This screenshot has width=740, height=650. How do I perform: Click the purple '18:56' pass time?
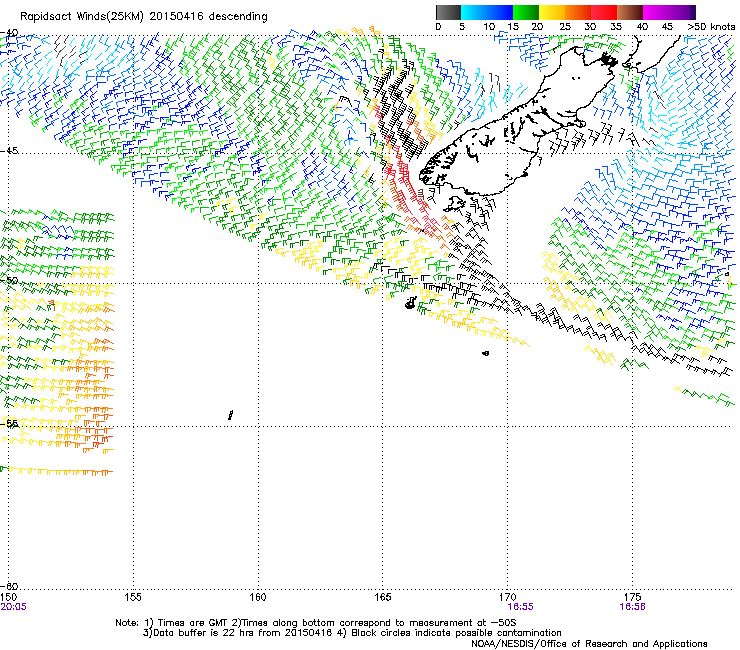632,607
